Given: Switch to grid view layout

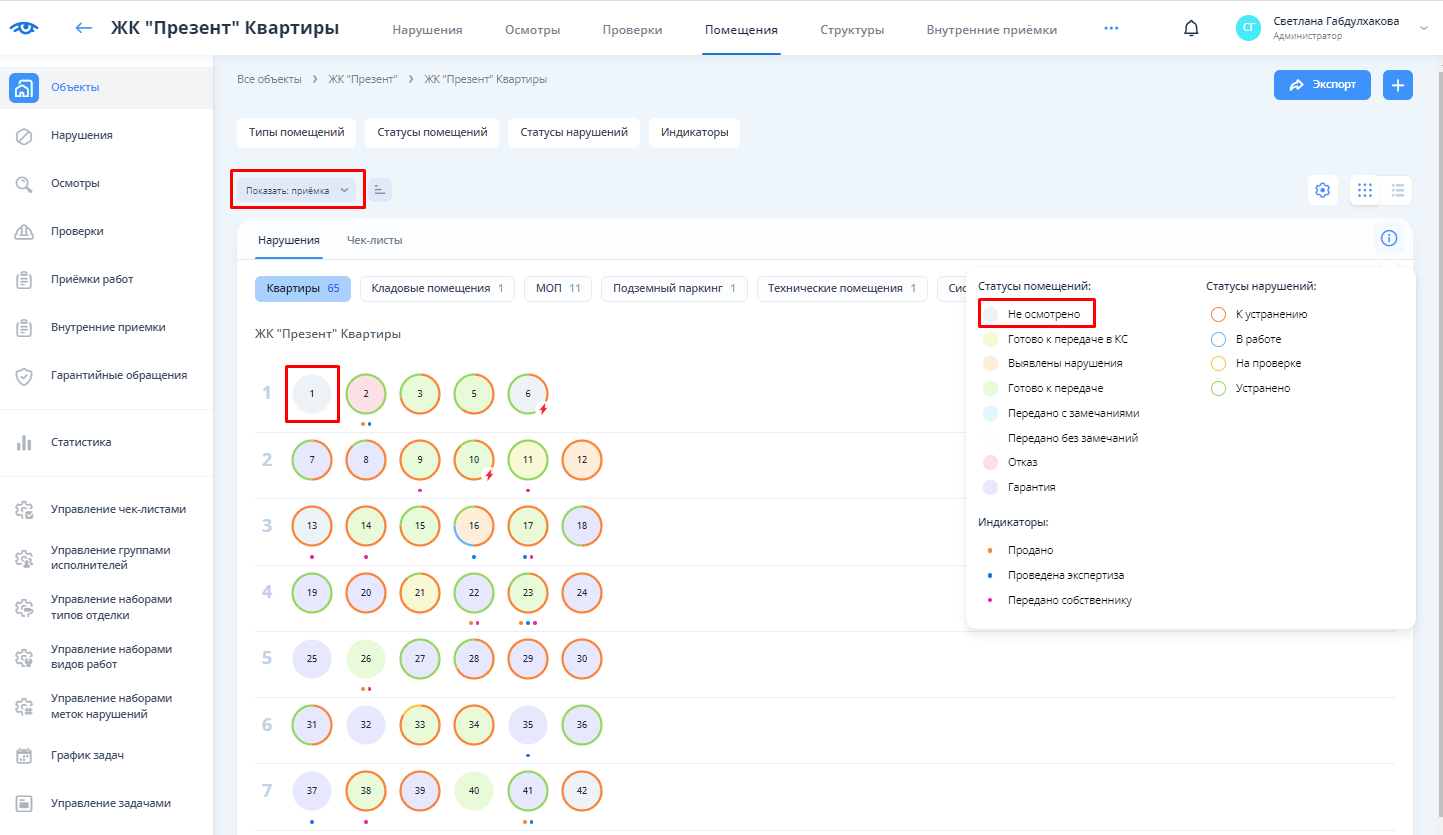Looking at the screenshot, I should tap(1365, 190).
